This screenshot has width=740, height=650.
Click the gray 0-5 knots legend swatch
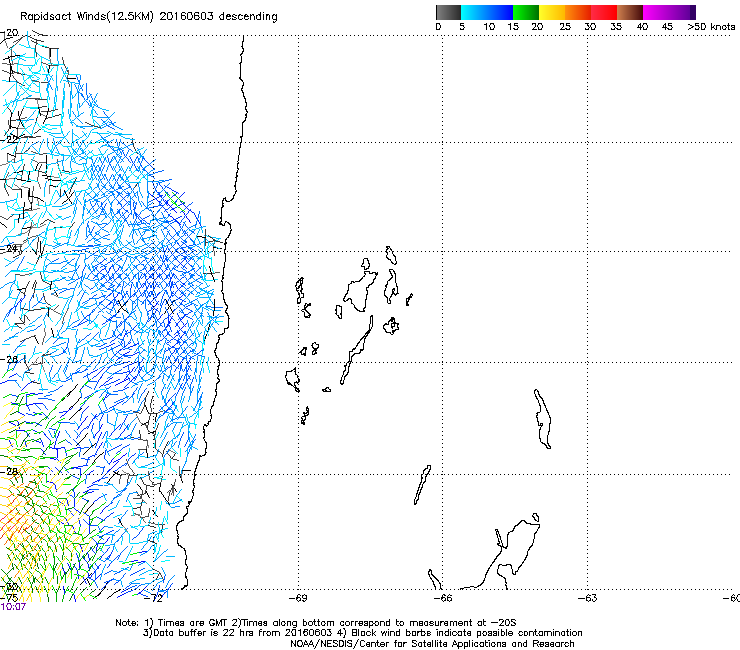coord(448,12)
